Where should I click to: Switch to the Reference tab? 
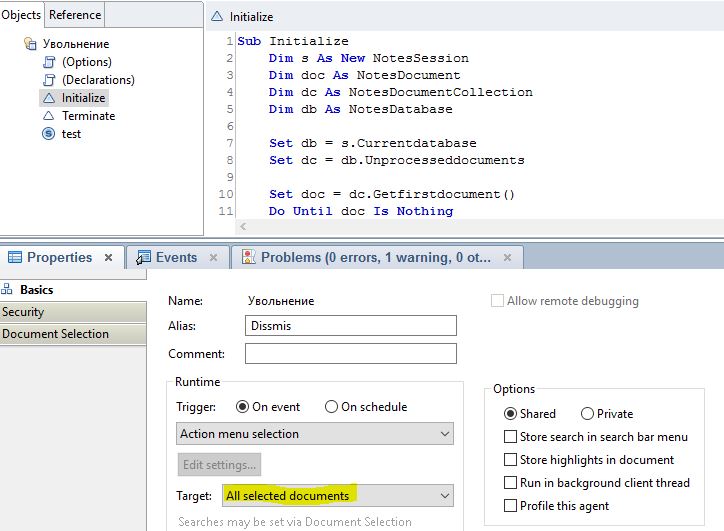[75, 15]
